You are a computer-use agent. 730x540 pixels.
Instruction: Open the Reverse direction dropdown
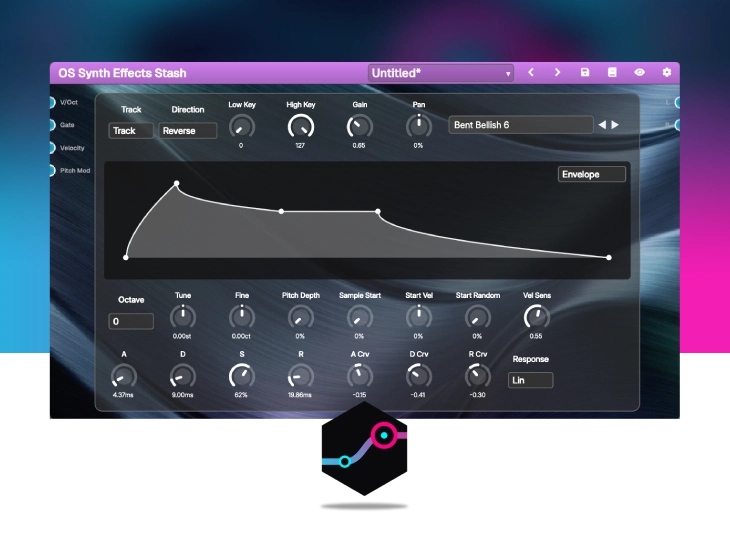[188, 131]
